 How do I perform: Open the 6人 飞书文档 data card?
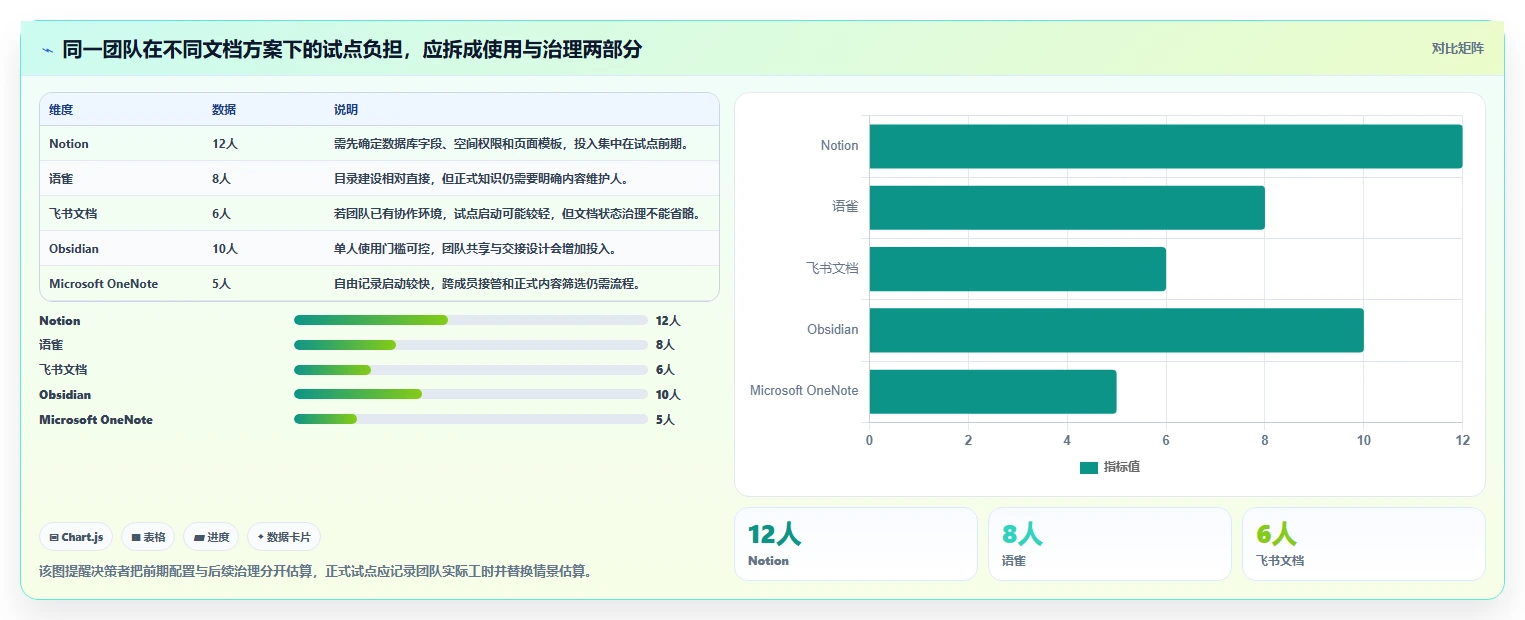(x=1364, y=544)
